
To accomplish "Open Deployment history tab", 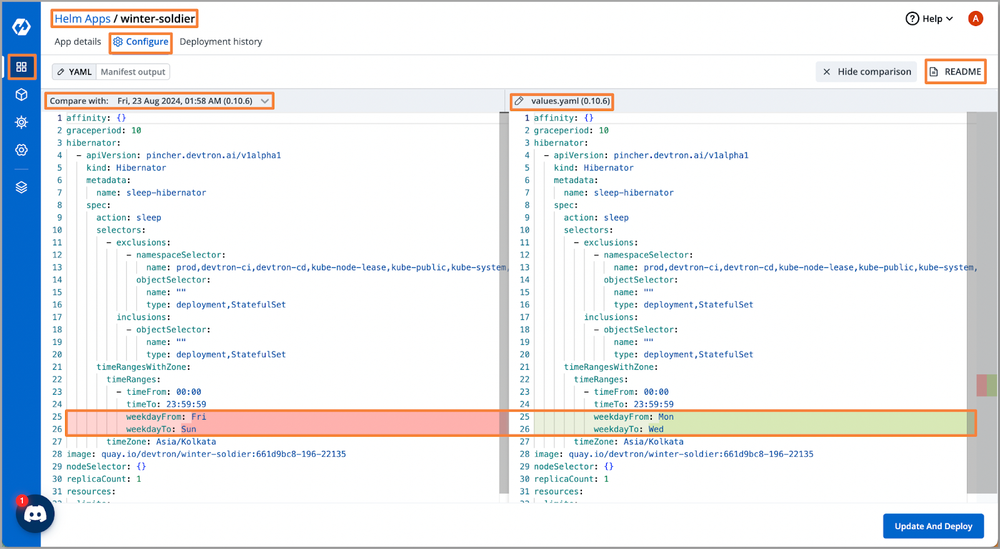I will pyautogui.click(x=221, y=41).
